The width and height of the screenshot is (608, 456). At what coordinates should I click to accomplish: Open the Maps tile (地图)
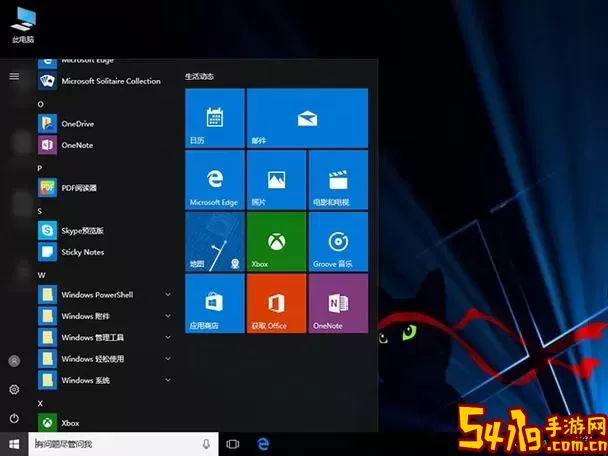pos(215,242)
